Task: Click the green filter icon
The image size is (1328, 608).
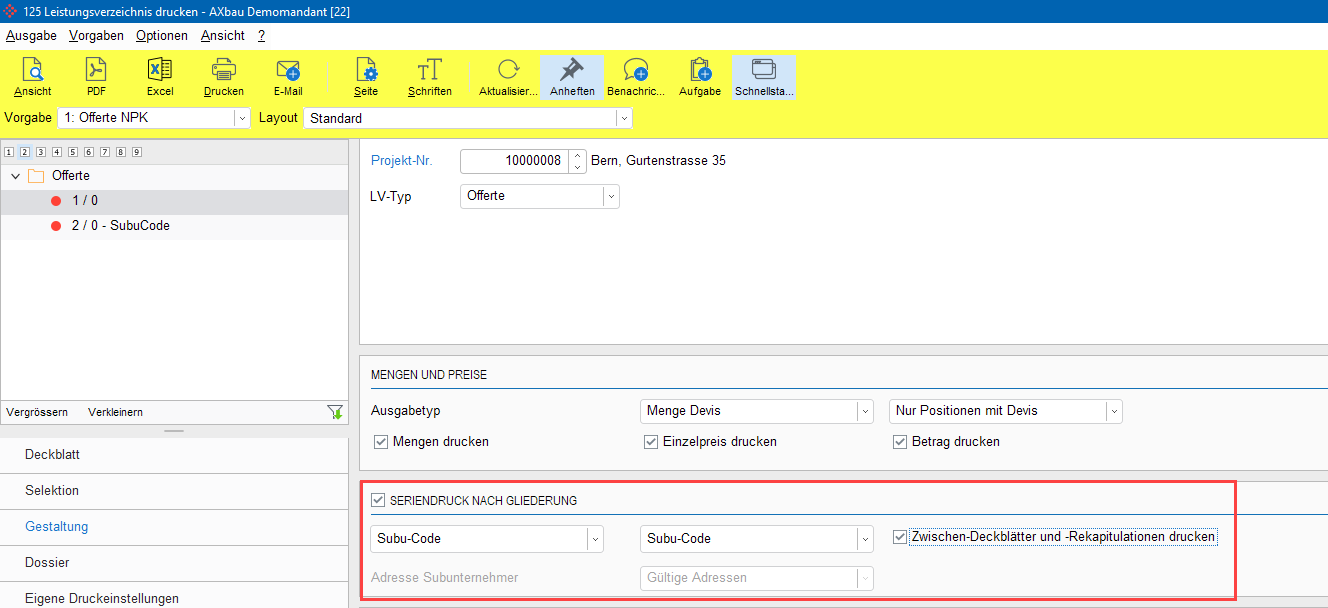Action: 335,412
